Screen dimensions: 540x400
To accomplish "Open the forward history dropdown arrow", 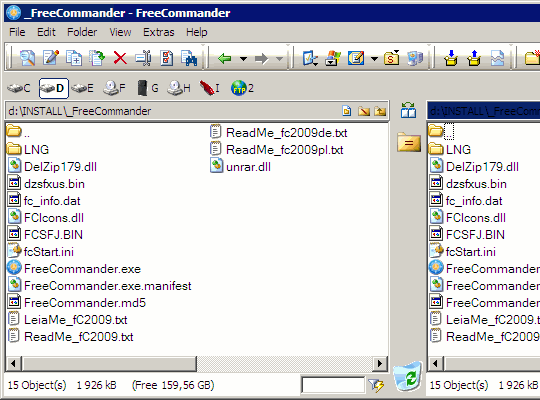I will (280, 59).
